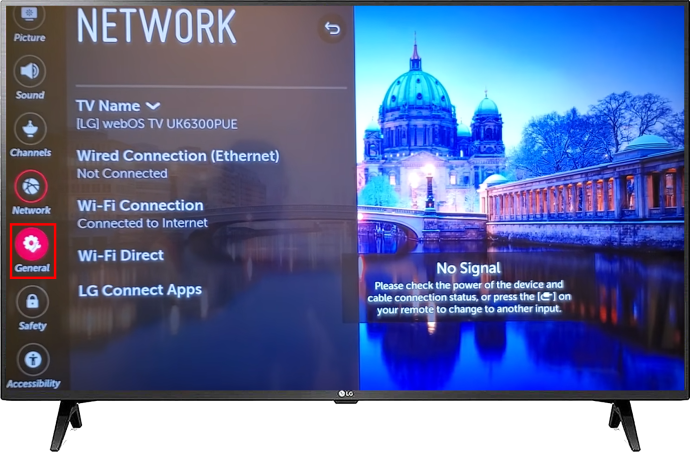Click the 'Sound' sidebar label
This screenshot has height=452, width=690.
point(30,95)
